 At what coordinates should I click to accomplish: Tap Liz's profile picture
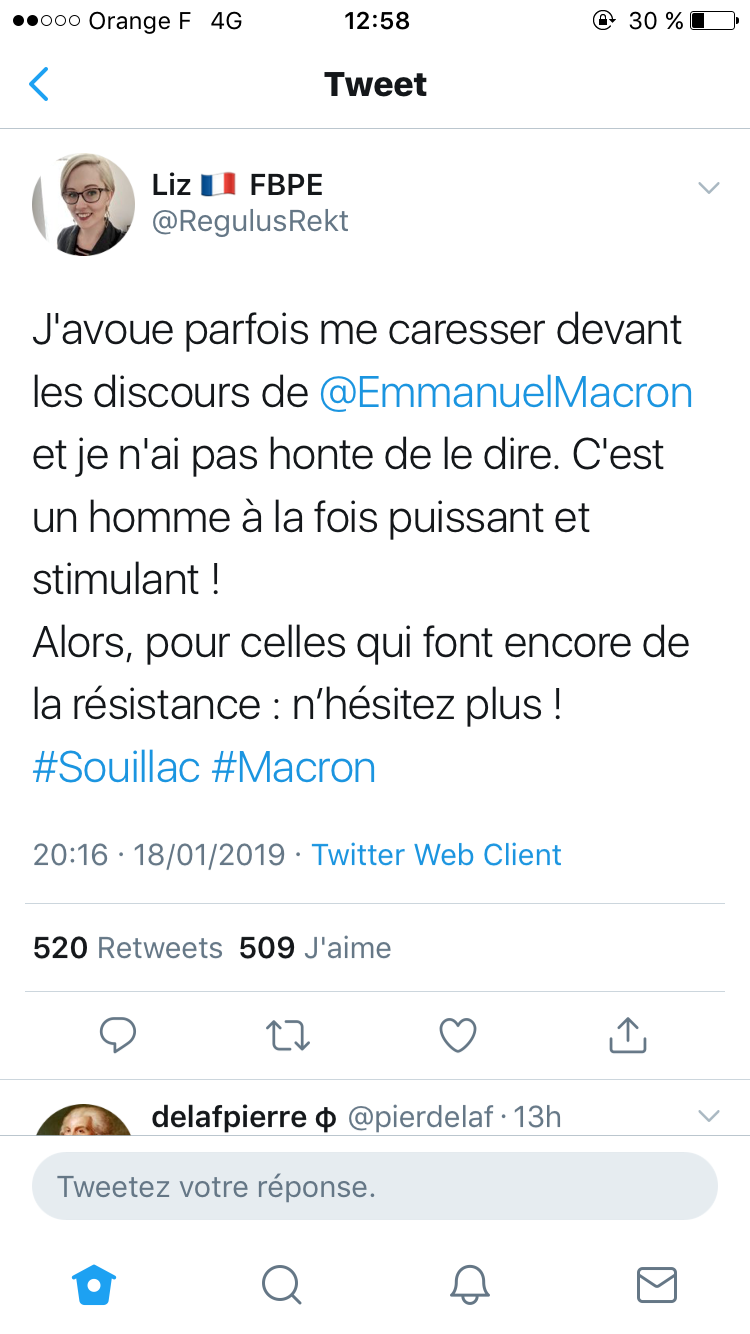point(83,203)
